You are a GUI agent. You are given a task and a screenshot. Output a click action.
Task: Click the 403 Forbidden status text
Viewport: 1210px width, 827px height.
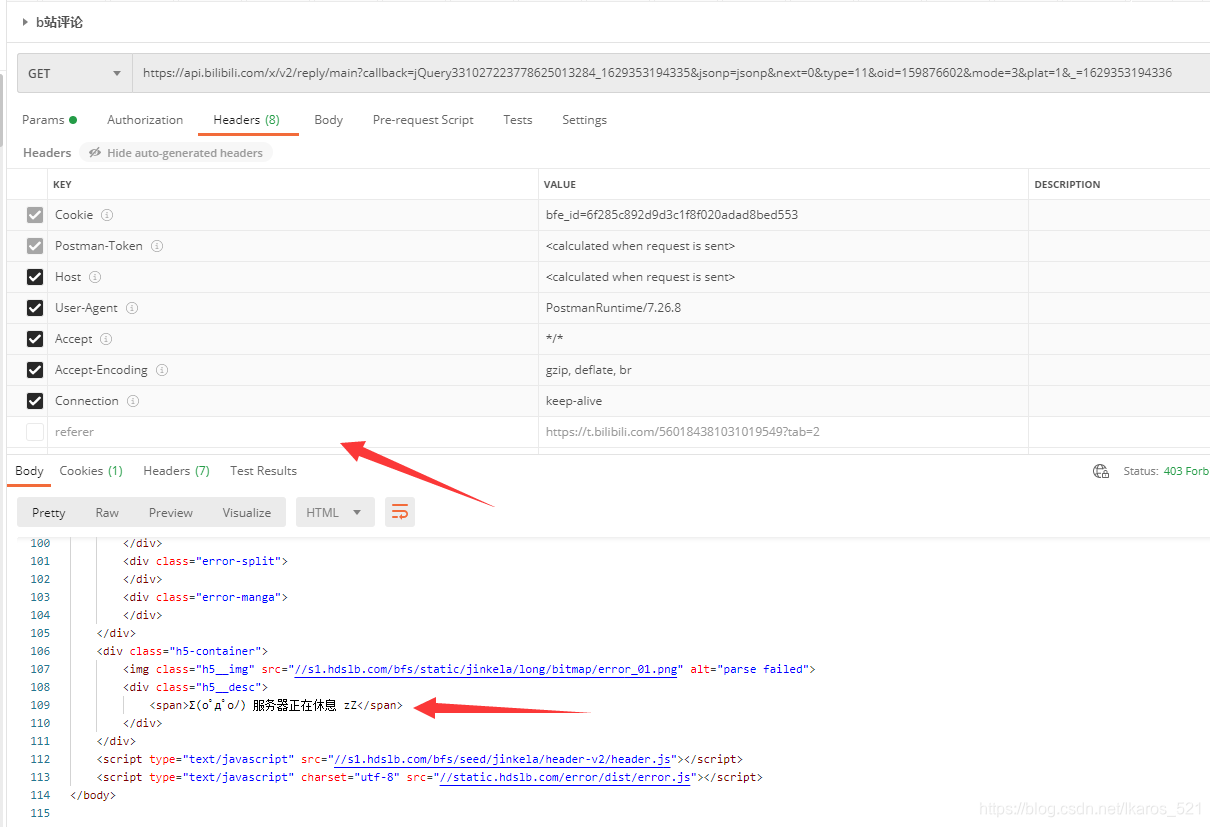(1186, 471)
